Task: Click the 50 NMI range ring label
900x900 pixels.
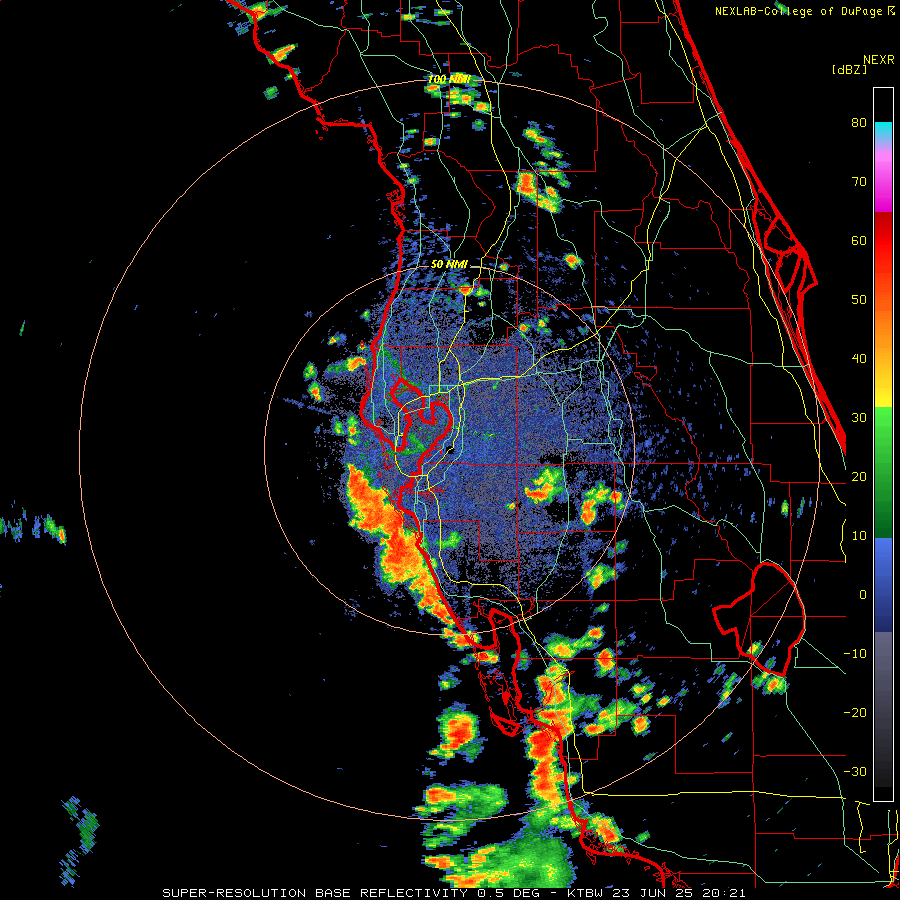Action: coord(449,264)
